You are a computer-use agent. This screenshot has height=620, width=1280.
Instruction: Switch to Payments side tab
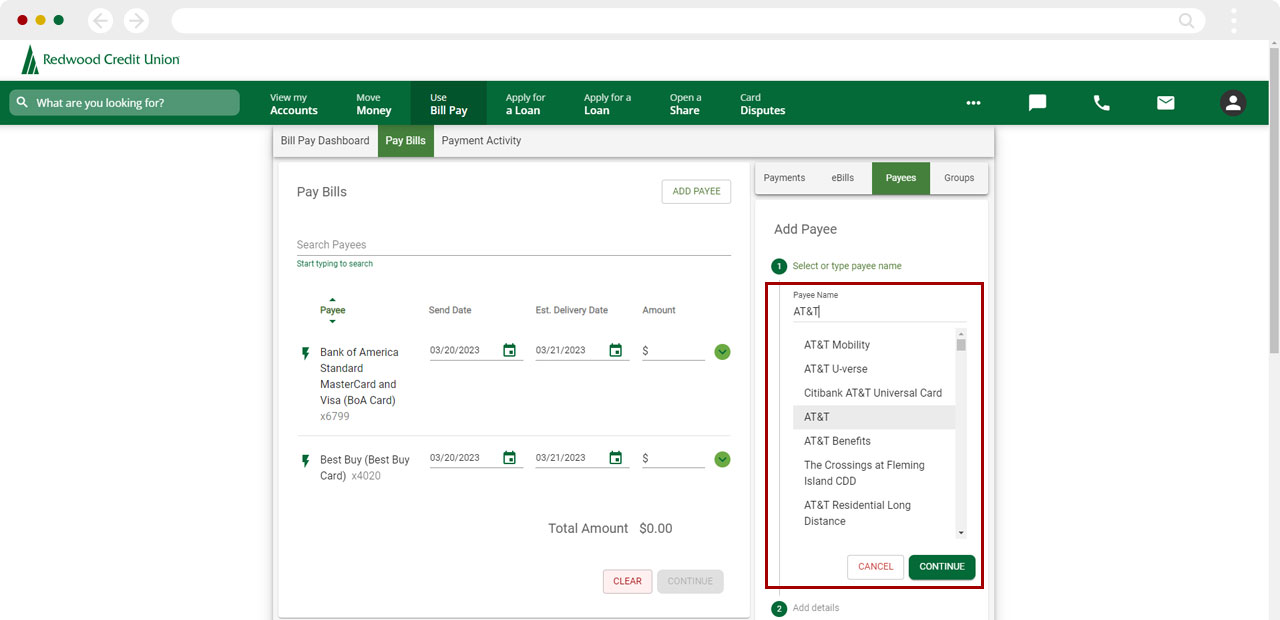(784, 178)
